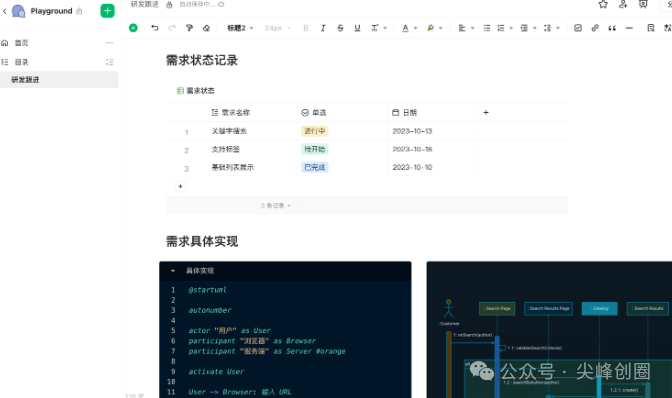The width and height of the screenshot is (672, 398).
Task: Click the 已完成 status tag
Action: pyautogui.click(x=315, y=167)
